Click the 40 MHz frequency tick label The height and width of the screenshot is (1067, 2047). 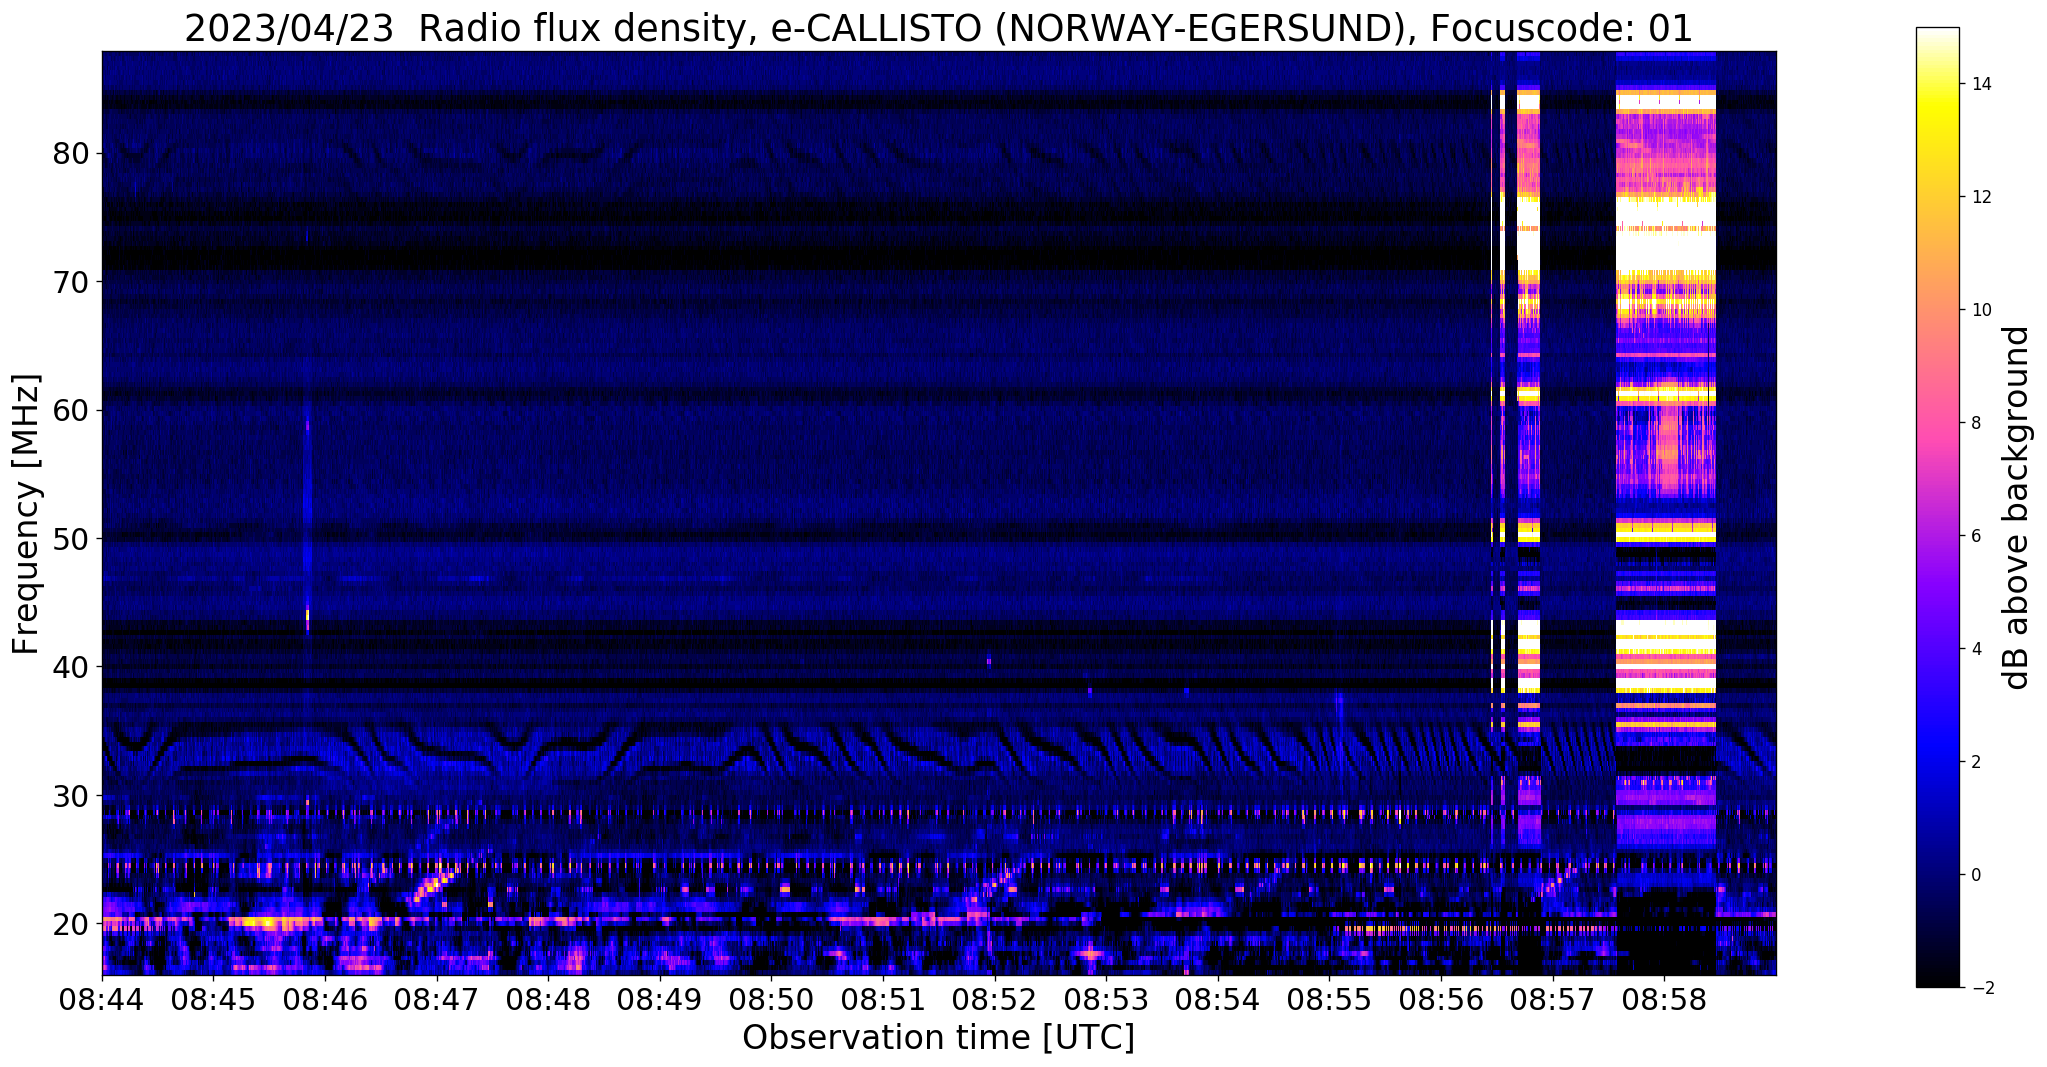click(x=72, y=667)
